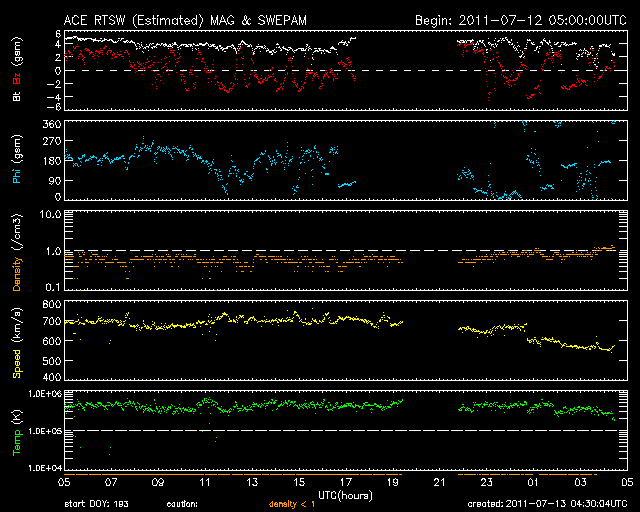Click the green Temp (K) axis label
The image size is (640, 512).
pyautogui.click(x=16, y=428)
